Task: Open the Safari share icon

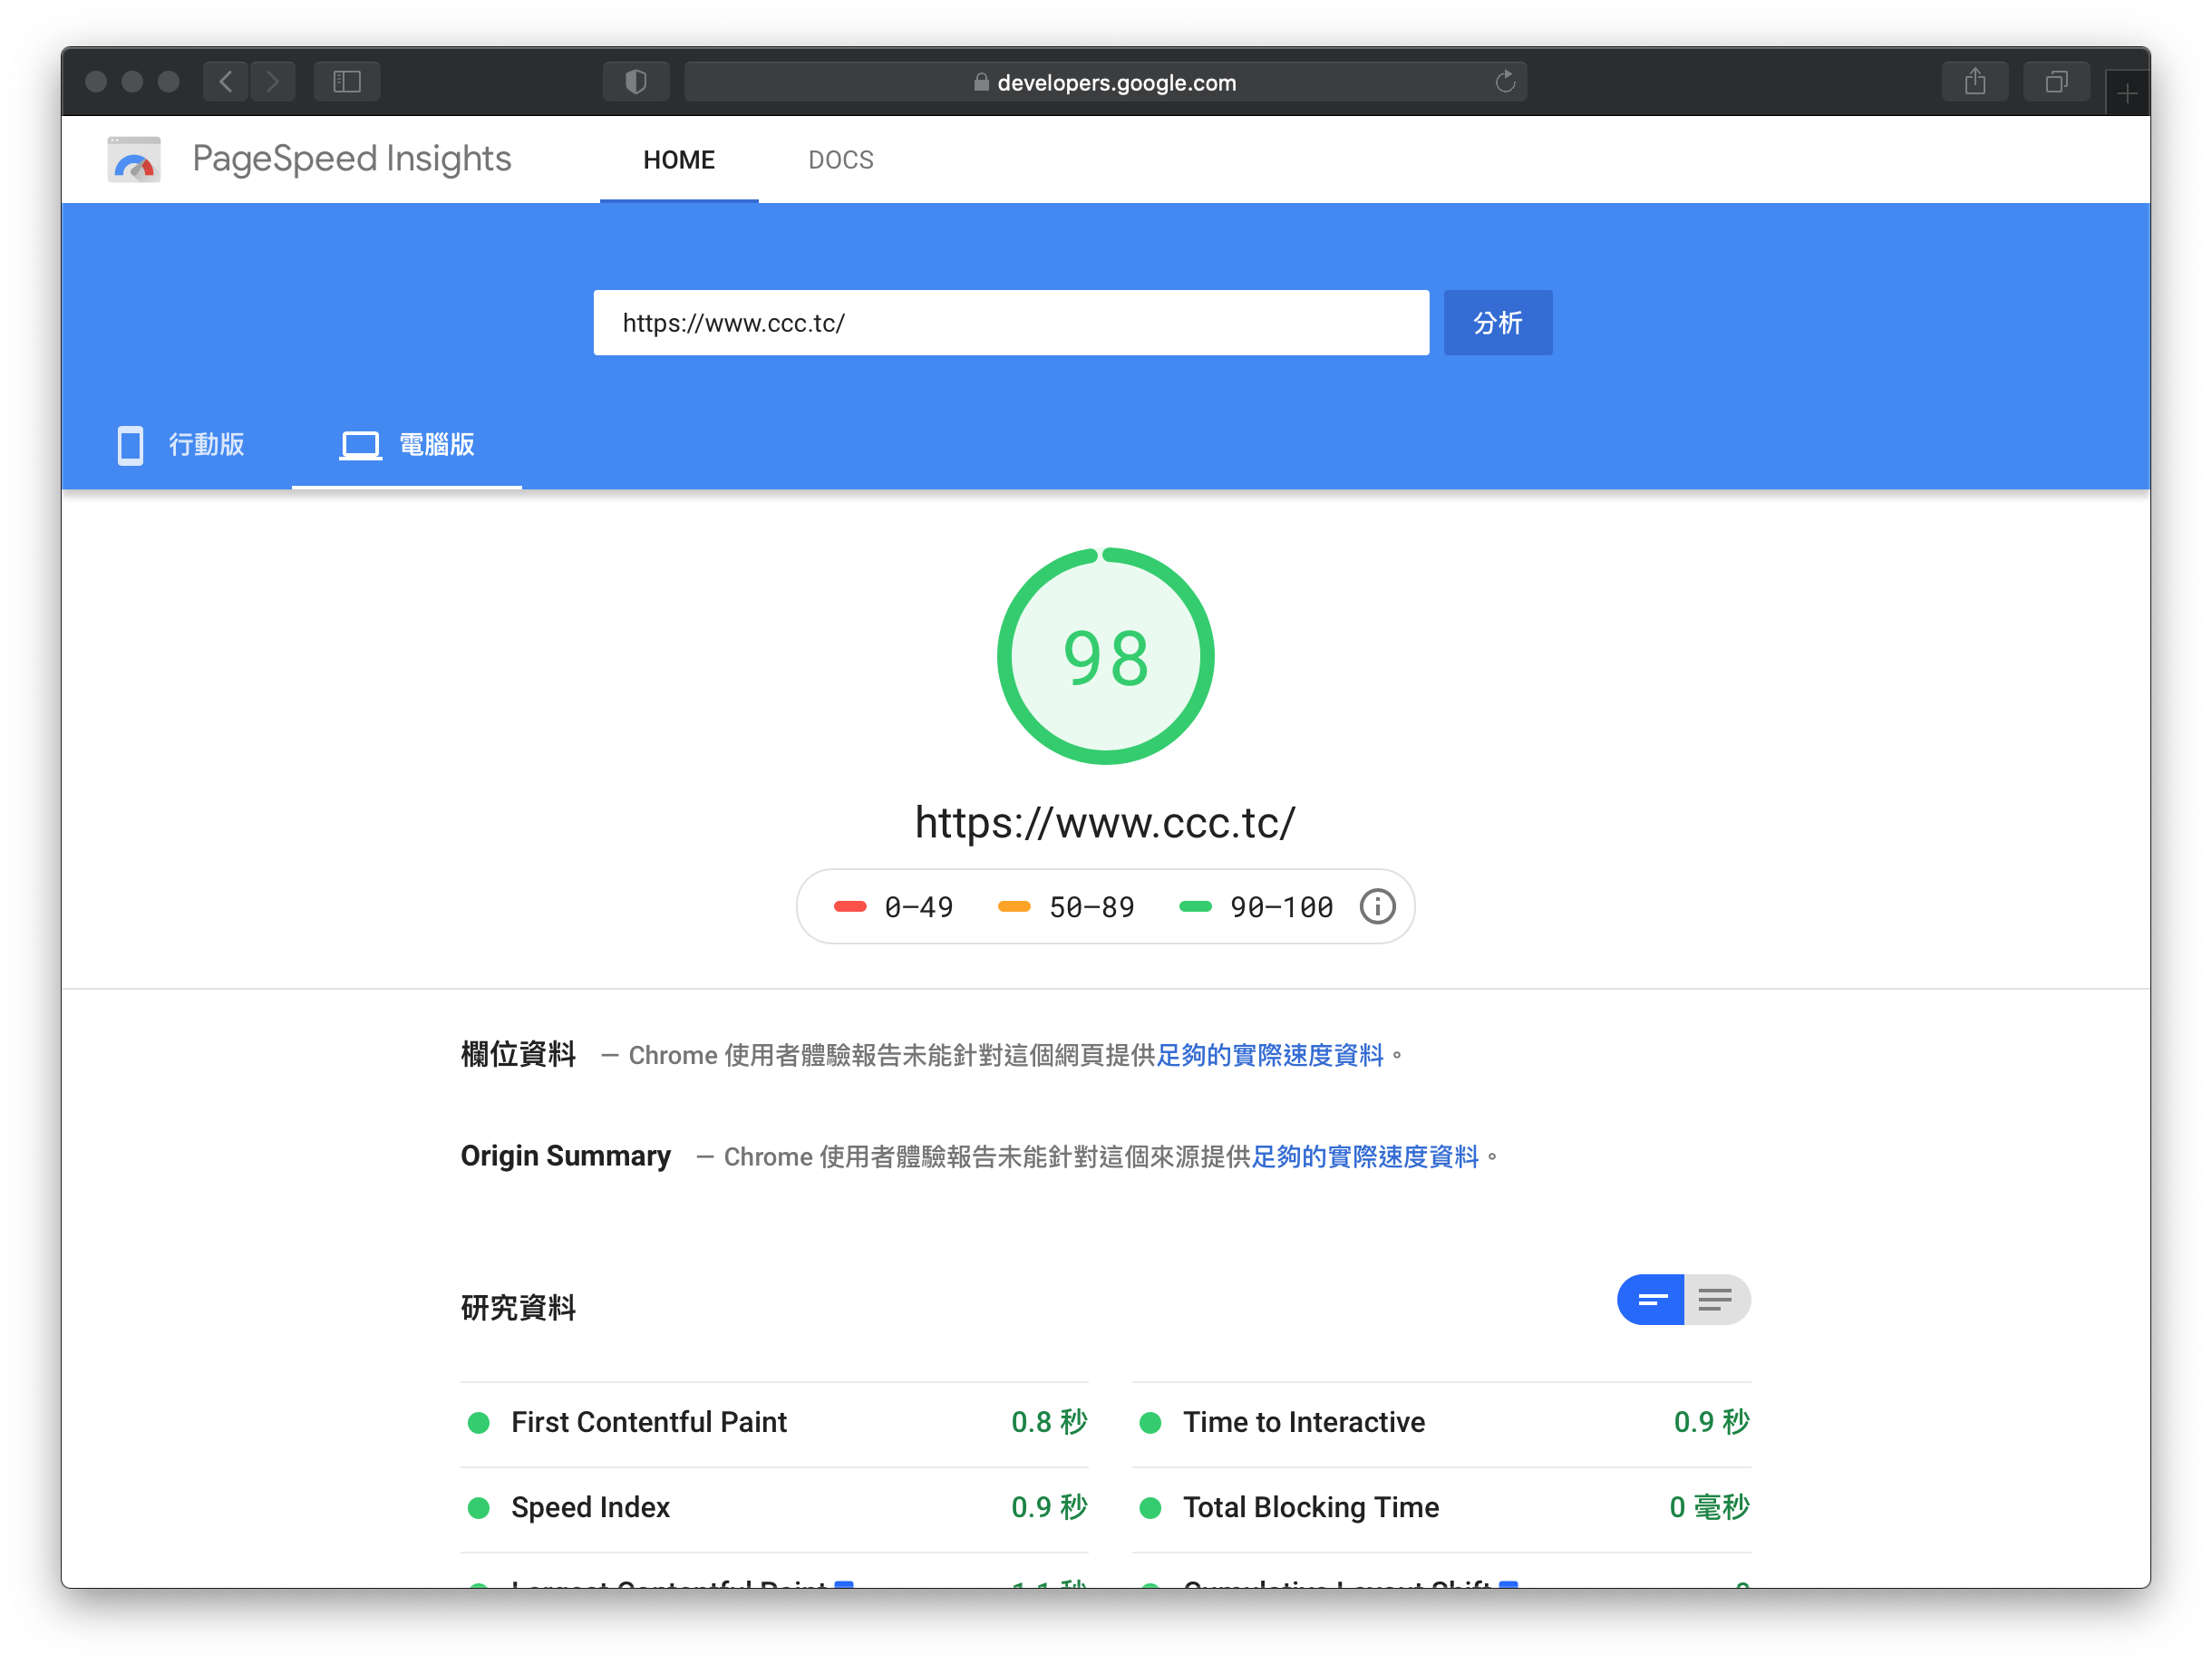Action: pos(1975,82)
